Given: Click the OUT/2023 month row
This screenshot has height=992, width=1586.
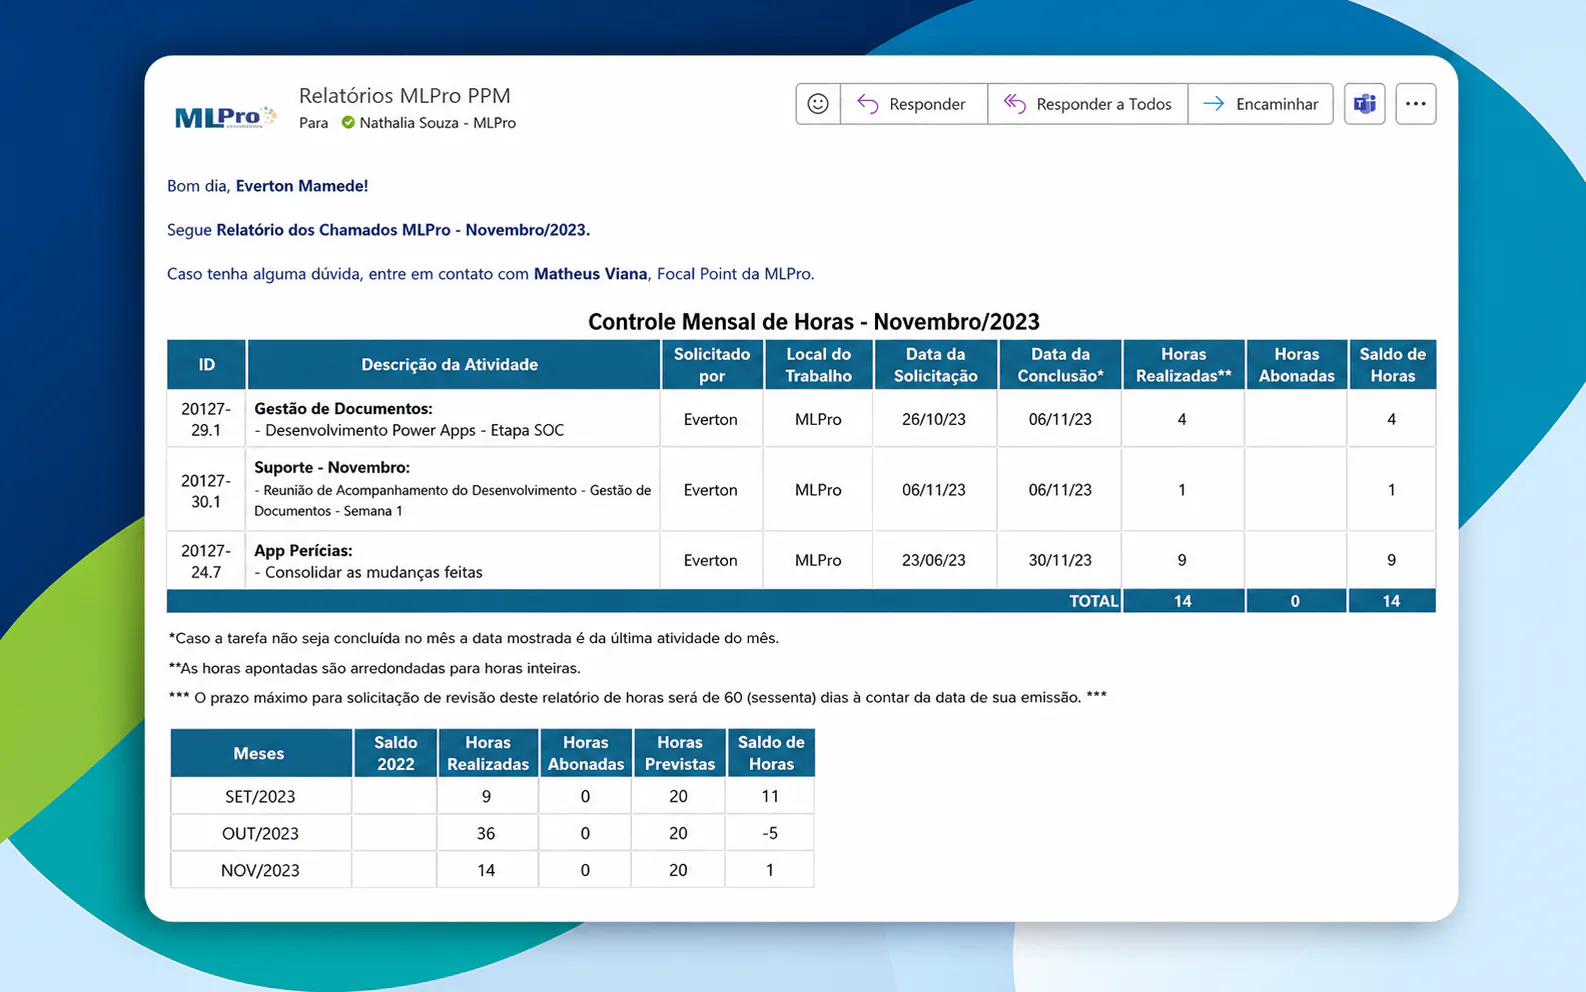Looking at the screenshot, I should pos(492,834).
